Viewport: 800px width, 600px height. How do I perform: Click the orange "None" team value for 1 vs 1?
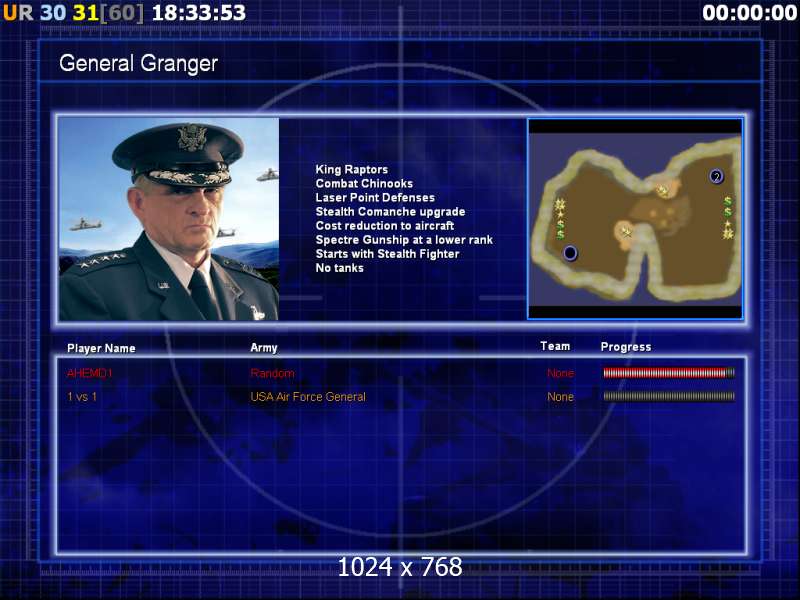coord(560,396)
